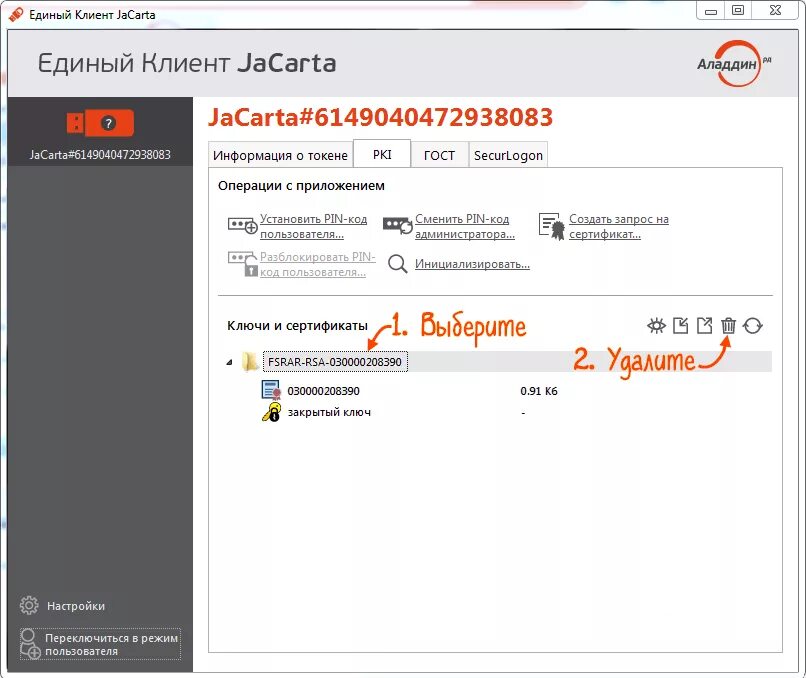This screenshot has height=678, width=806.
Task: Open Сменить PIN-код администратора link
Action: (x=465, y=226)
